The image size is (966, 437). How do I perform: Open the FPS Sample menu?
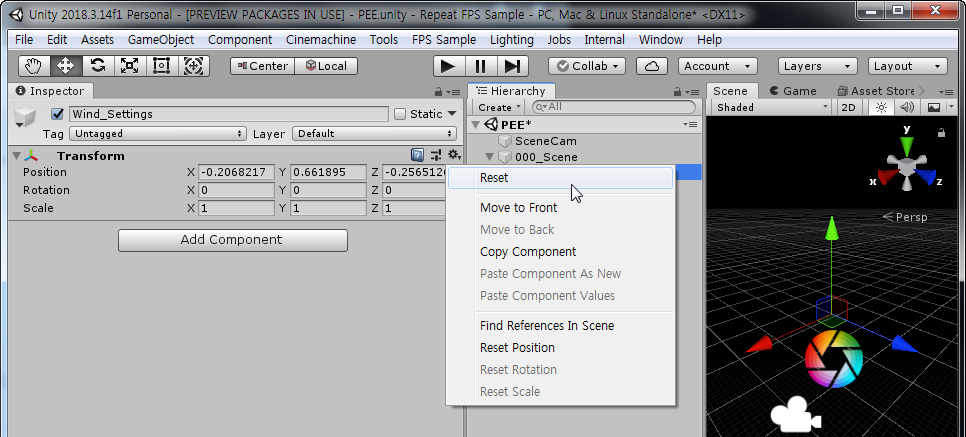coord(444,39)
